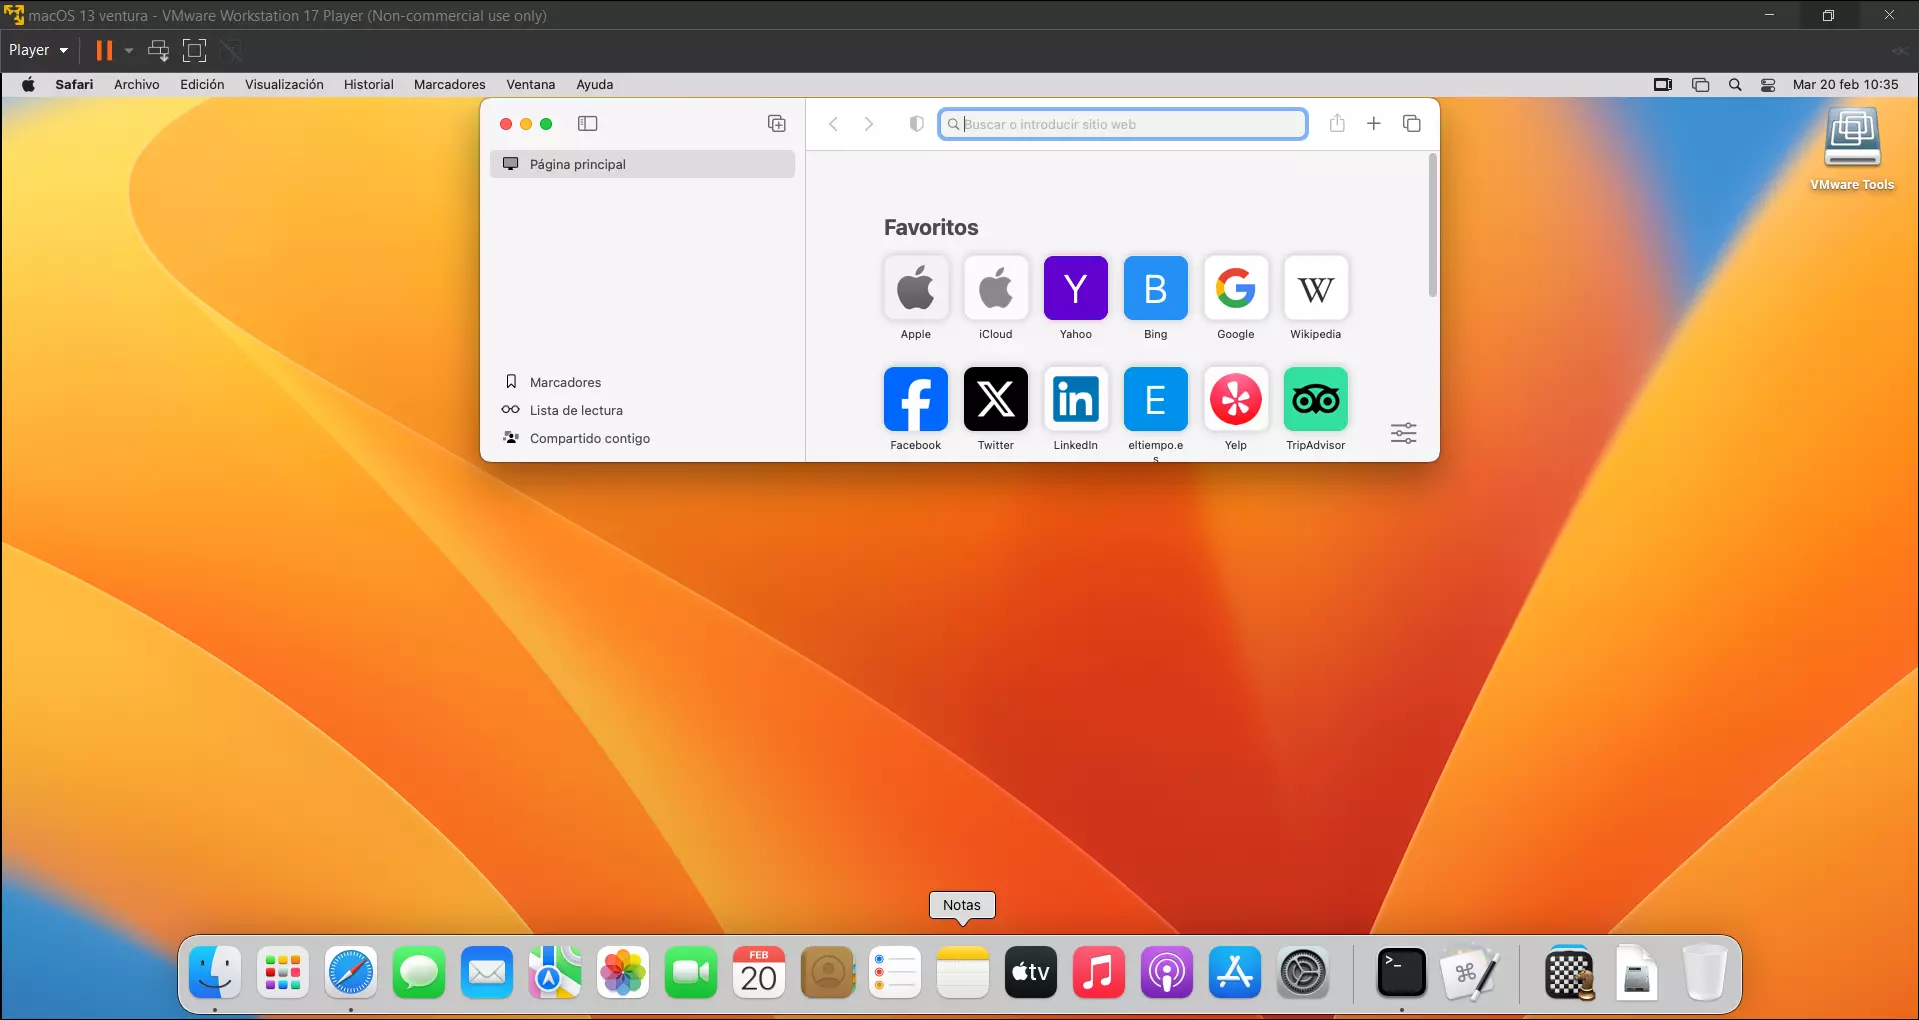Image resolution: width=1919 pixels, height=1020 pixels.
Task: Open Launchpad from the Dock
Action: (x=283, y=972)
